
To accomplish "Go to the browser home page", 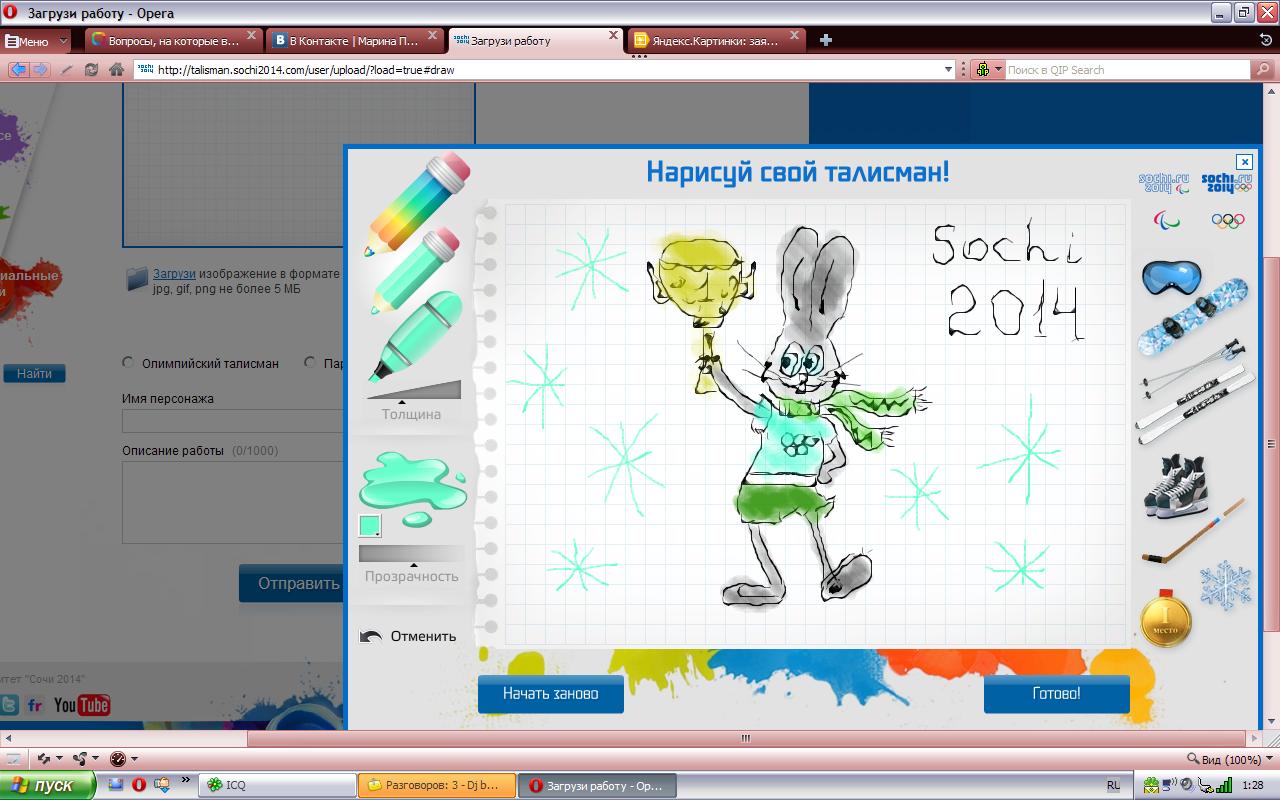I will [x=116, y=70].
